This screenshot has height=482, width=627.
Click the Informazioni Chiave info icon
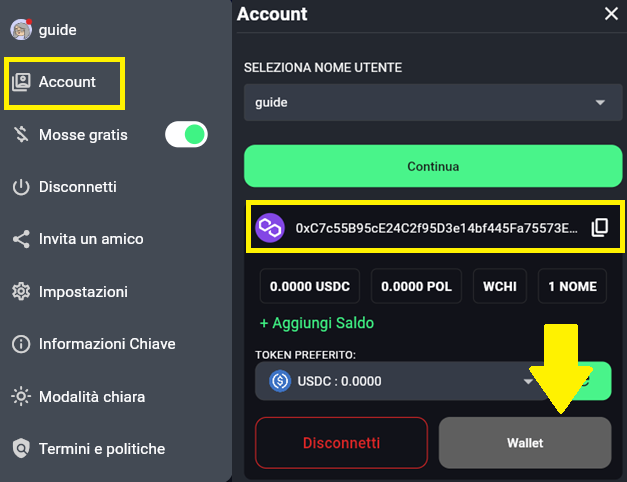(x=21, y=344)
